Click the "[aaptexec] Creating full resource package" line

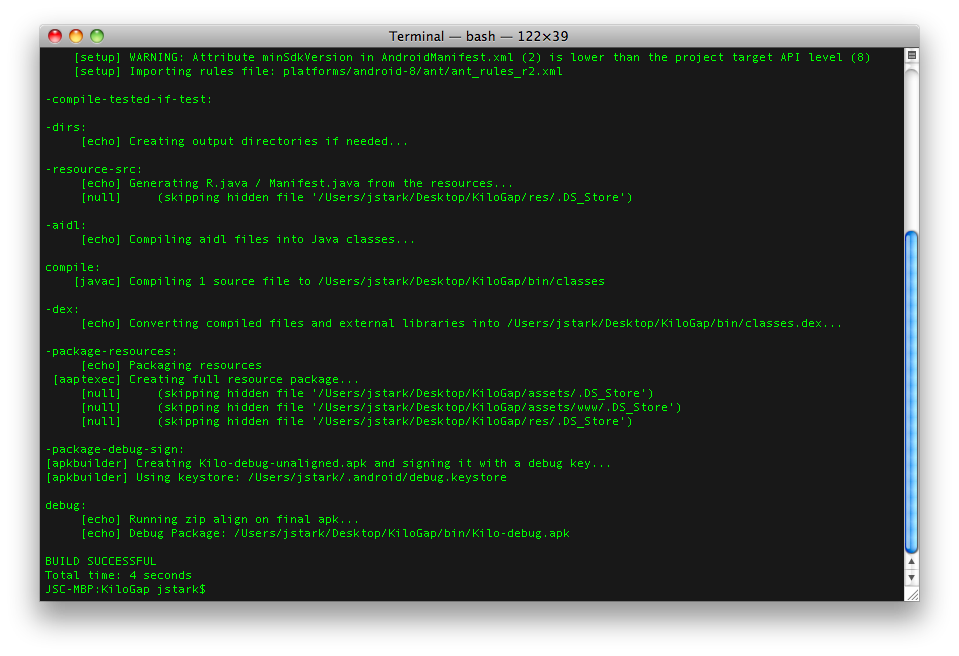point(206,380)
